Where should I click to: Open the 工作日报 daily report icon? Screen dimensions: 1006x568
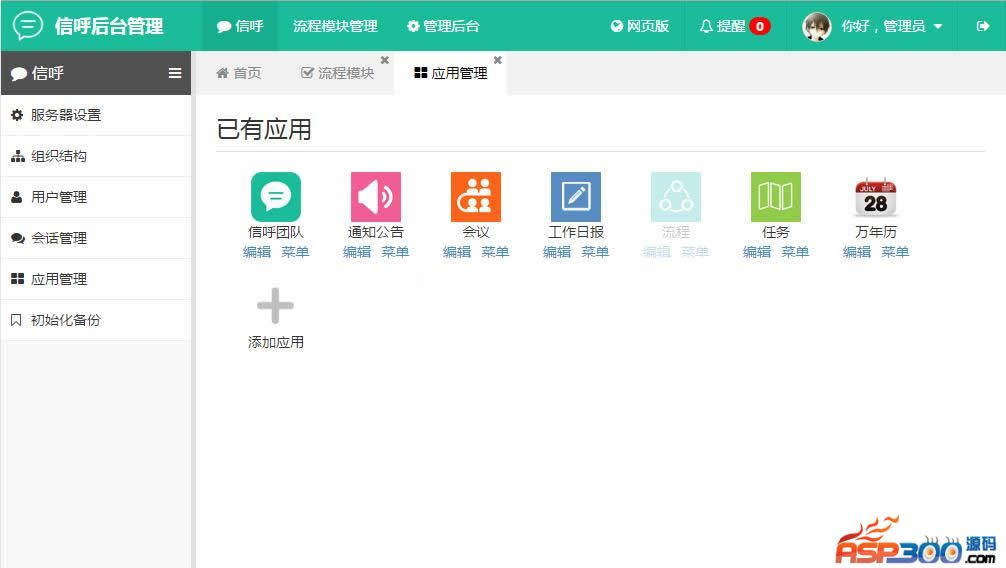point(576,196)
